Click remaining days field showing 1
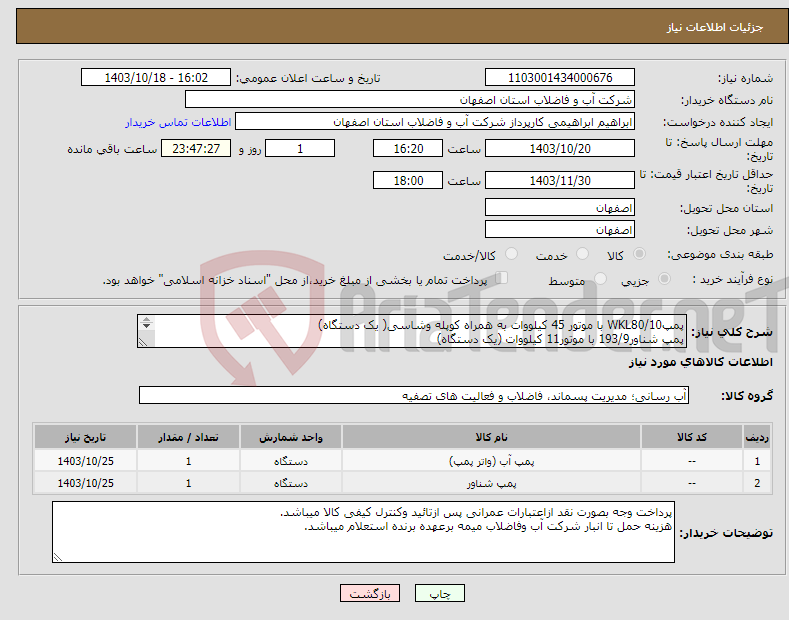Image resolution: width=789 pixels, height=620 pixels. coord(300,148)
